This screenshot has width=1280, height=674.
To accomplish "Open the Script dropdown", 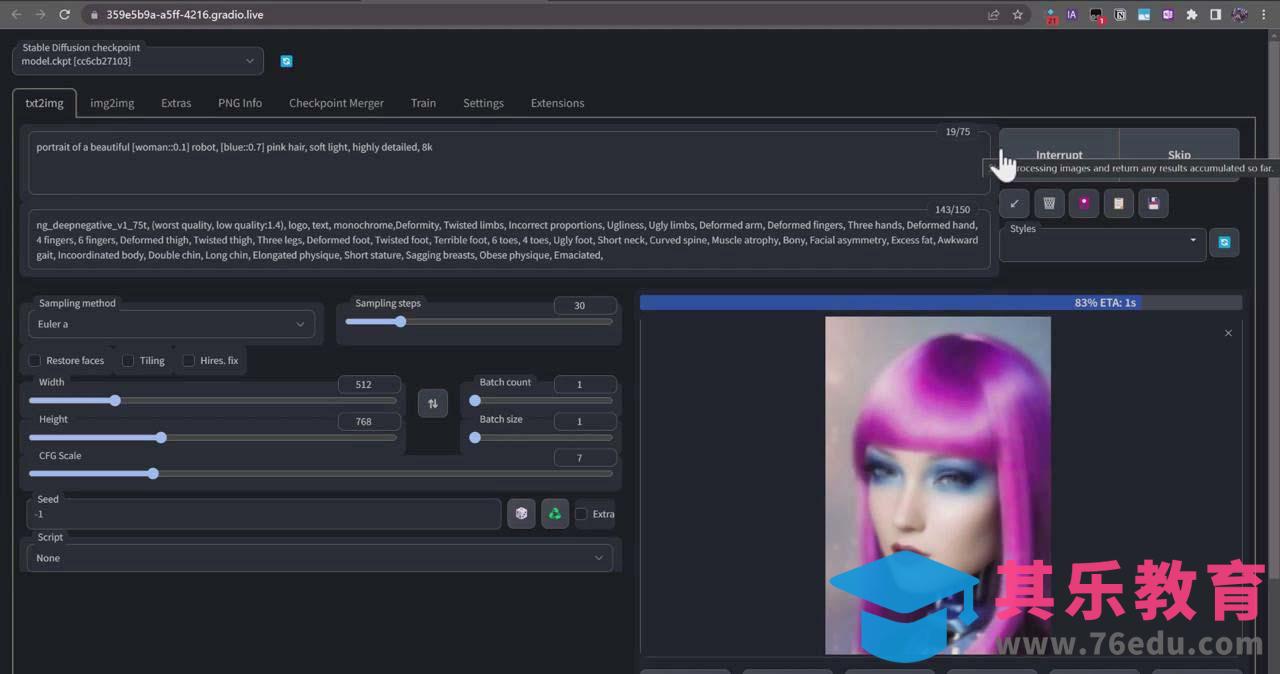I will 320,558.
